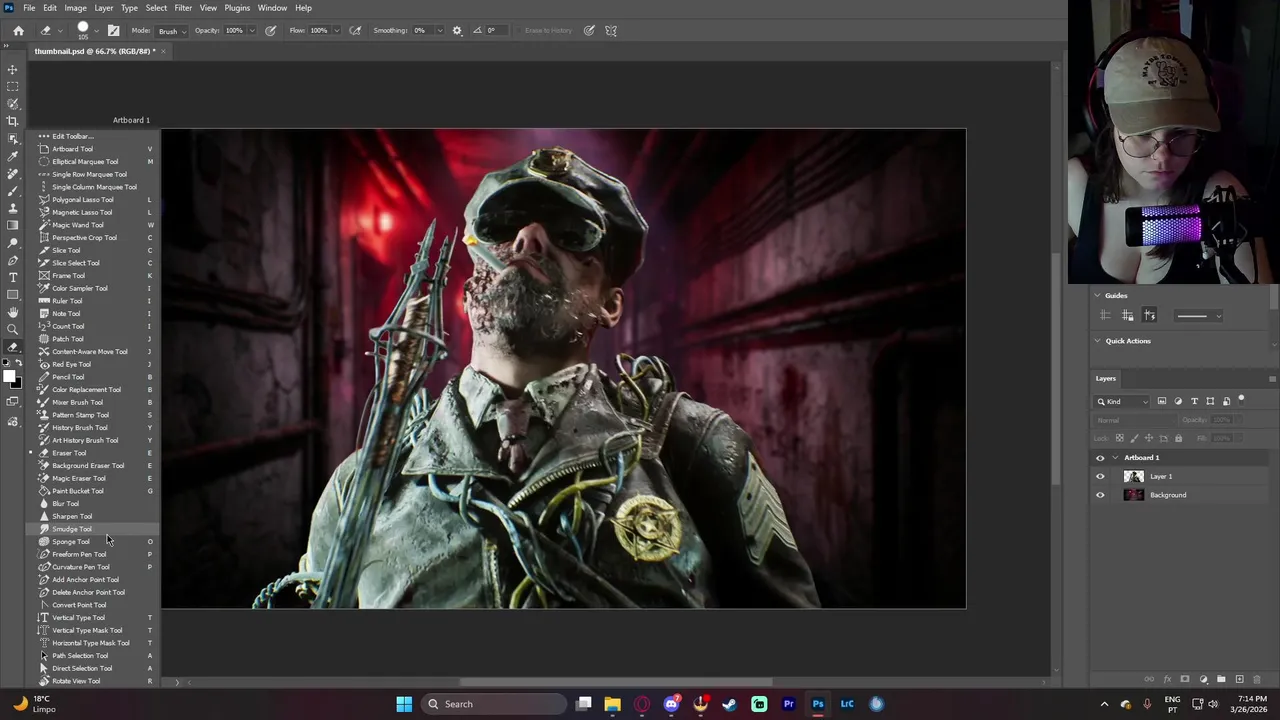Open Windows Start button on taskbar

click(404, 704)
